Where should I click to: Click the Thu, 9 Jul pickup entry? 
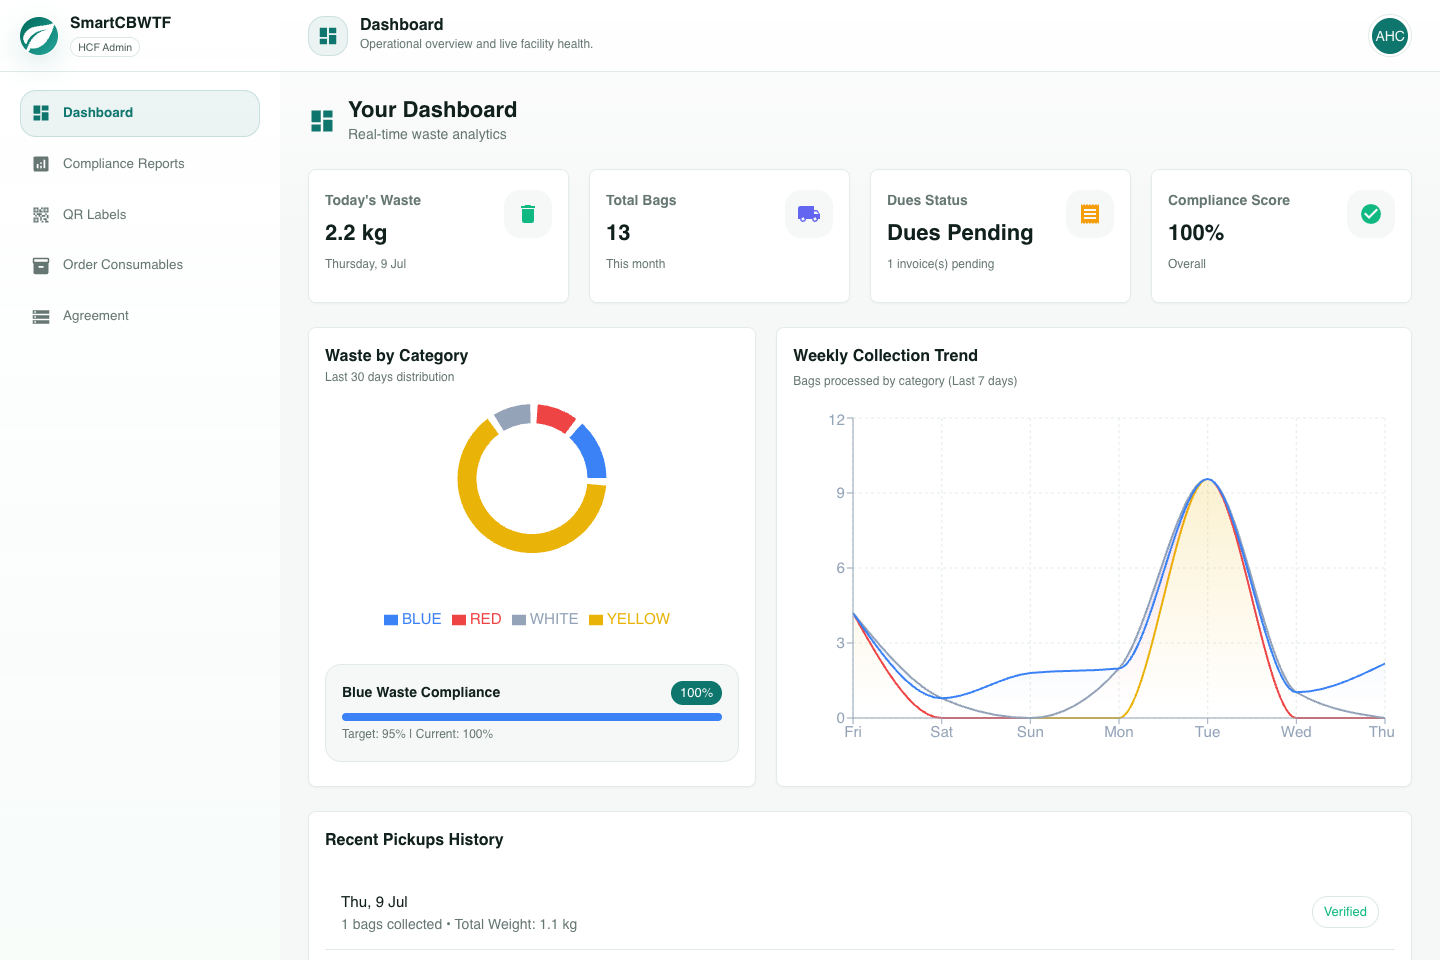point(860,913)
